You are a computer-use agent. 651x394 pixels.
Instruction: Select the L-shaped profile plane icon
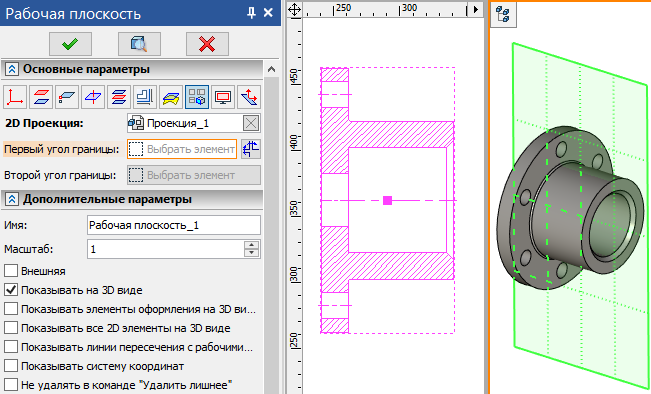point(145,97)
